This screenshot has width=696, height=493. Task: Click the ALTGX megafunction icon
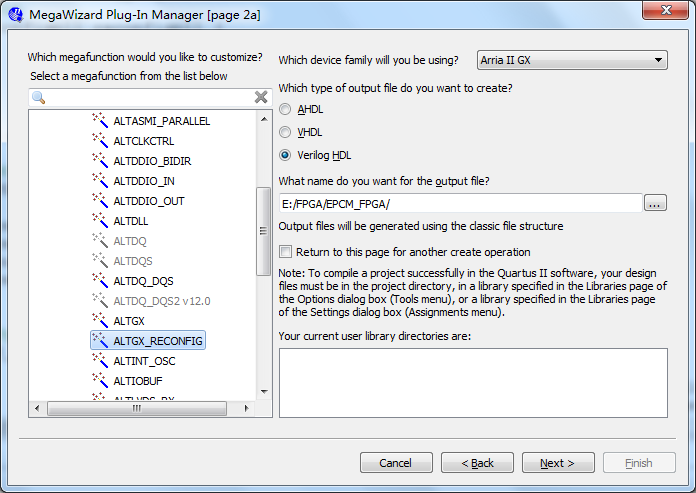click(x=99, y=321)
